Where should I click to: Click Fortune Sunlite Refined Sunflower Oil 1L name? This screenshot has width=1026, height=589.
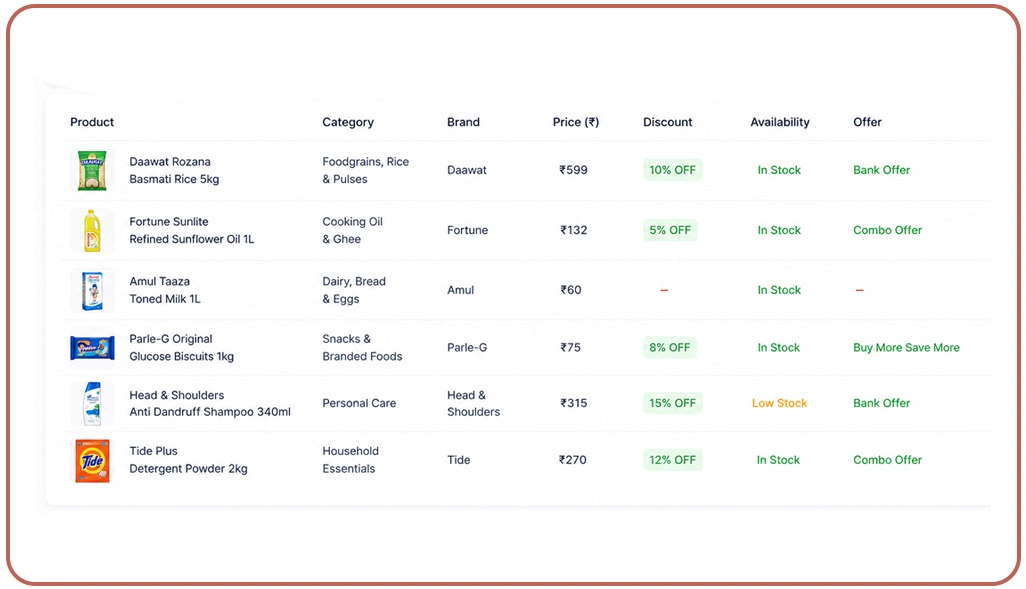click(x=192, y=230)
